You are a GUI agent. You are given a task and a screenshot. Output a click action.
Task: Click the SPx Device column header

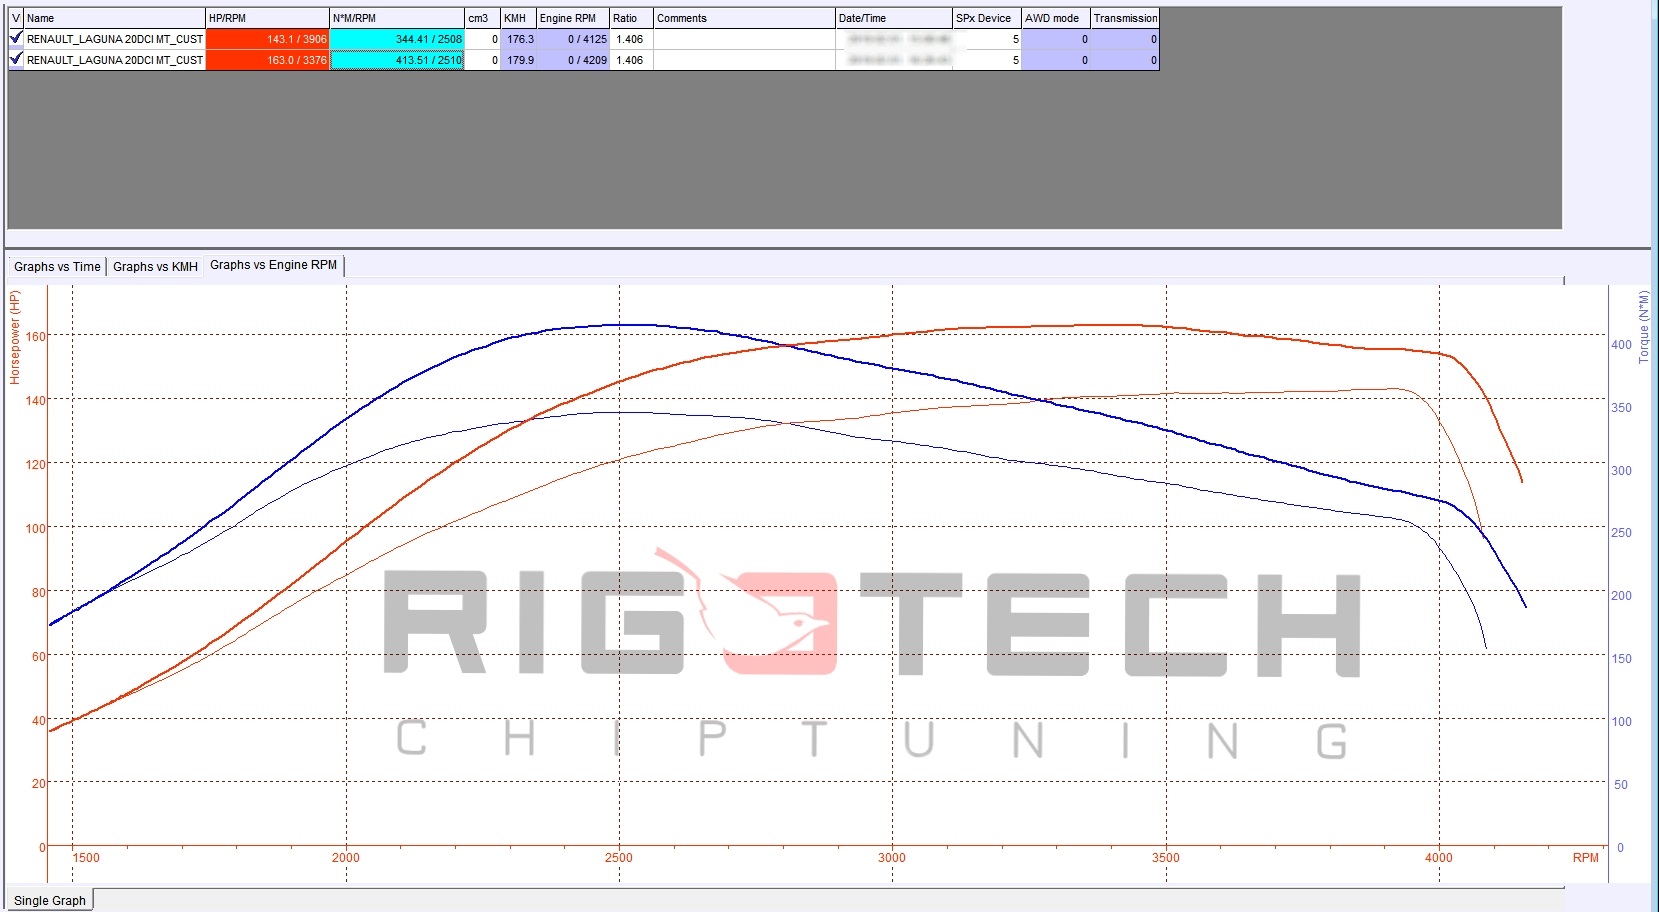click(987, 18)
